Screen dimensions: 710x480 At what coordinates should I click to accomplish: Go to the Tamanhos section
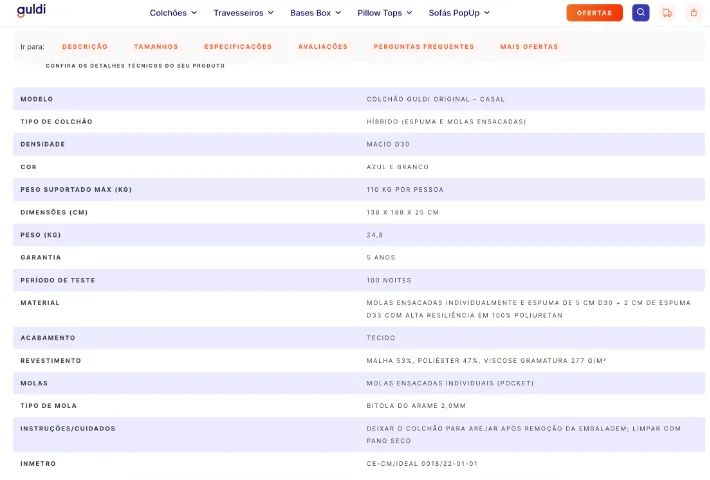click(x=156, y=47)
